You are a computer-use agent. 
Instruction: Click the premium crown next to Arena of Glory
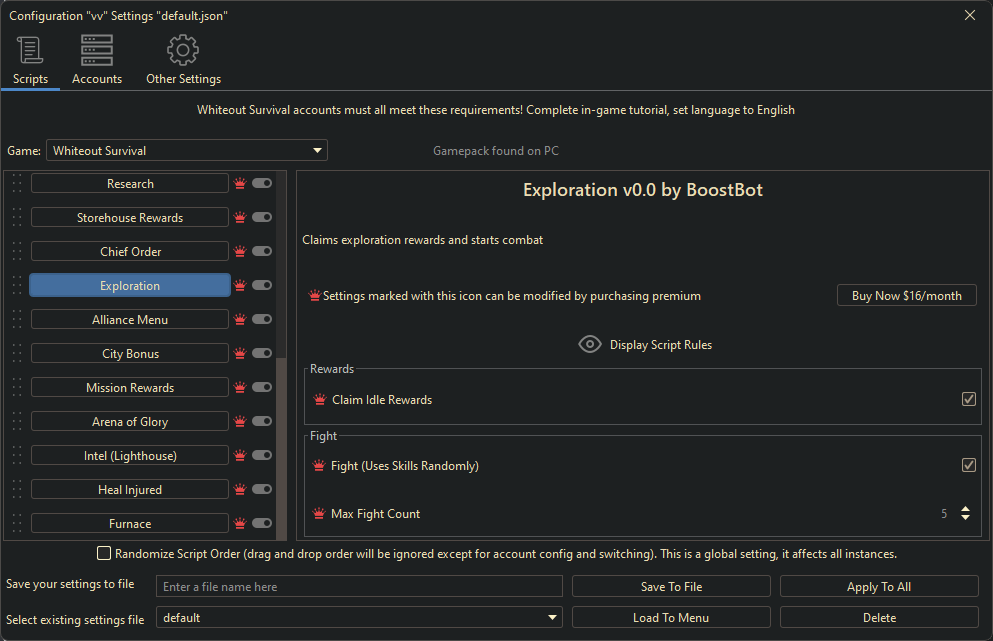[x=240, y=421]
